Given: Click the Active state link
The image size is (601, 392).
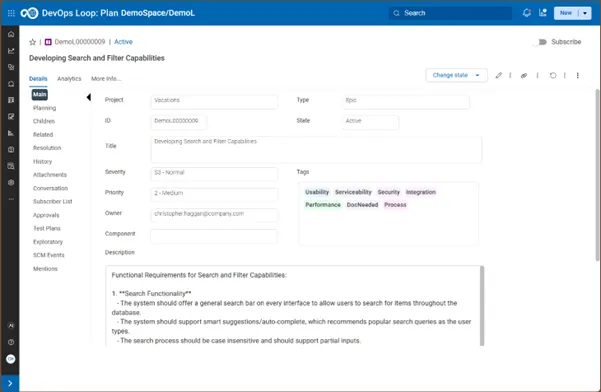Looking at the screenshot, I should pos(123,42).
